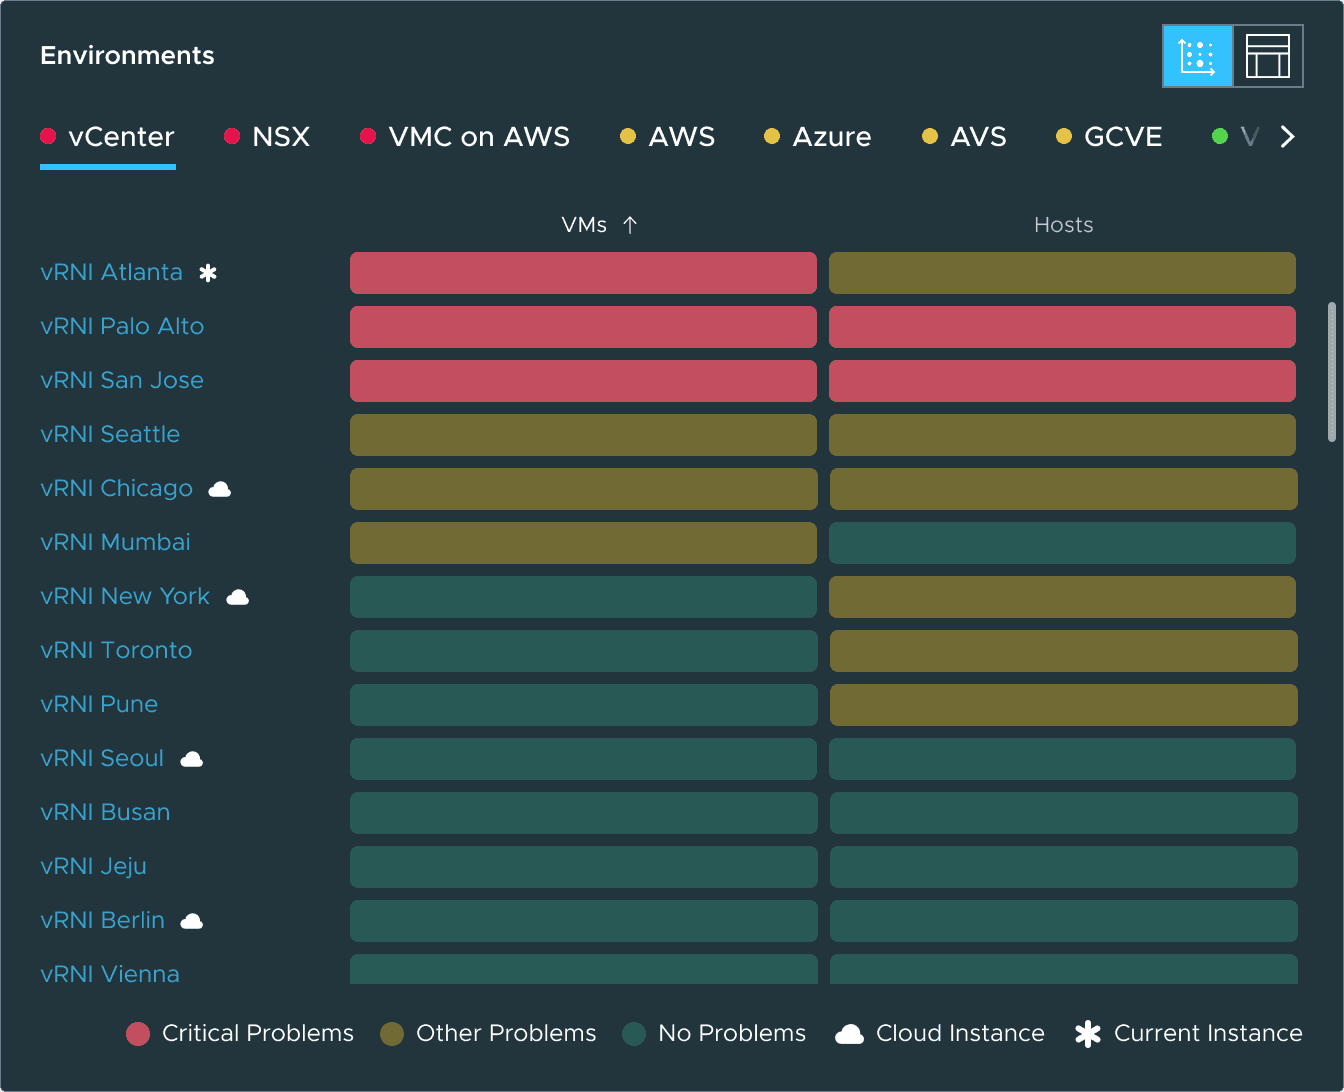
Task: Click vRNI Palo Alto Hosts critical cell
Action: pos(1063,327)
